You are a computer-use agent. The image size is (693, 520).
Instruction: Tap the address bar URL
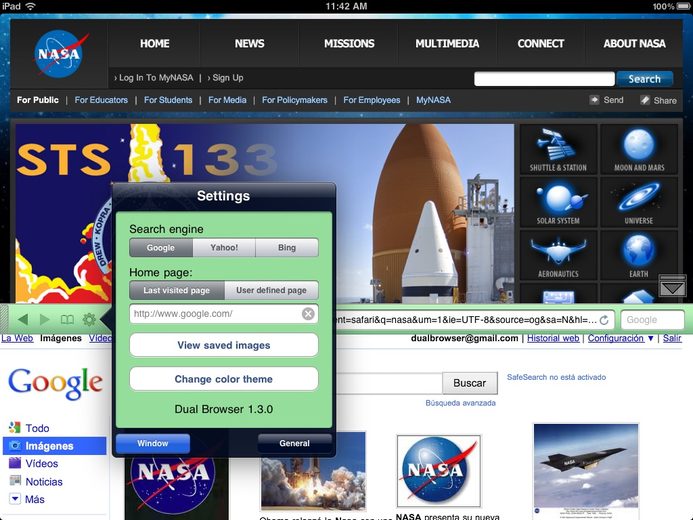(466, 319)
